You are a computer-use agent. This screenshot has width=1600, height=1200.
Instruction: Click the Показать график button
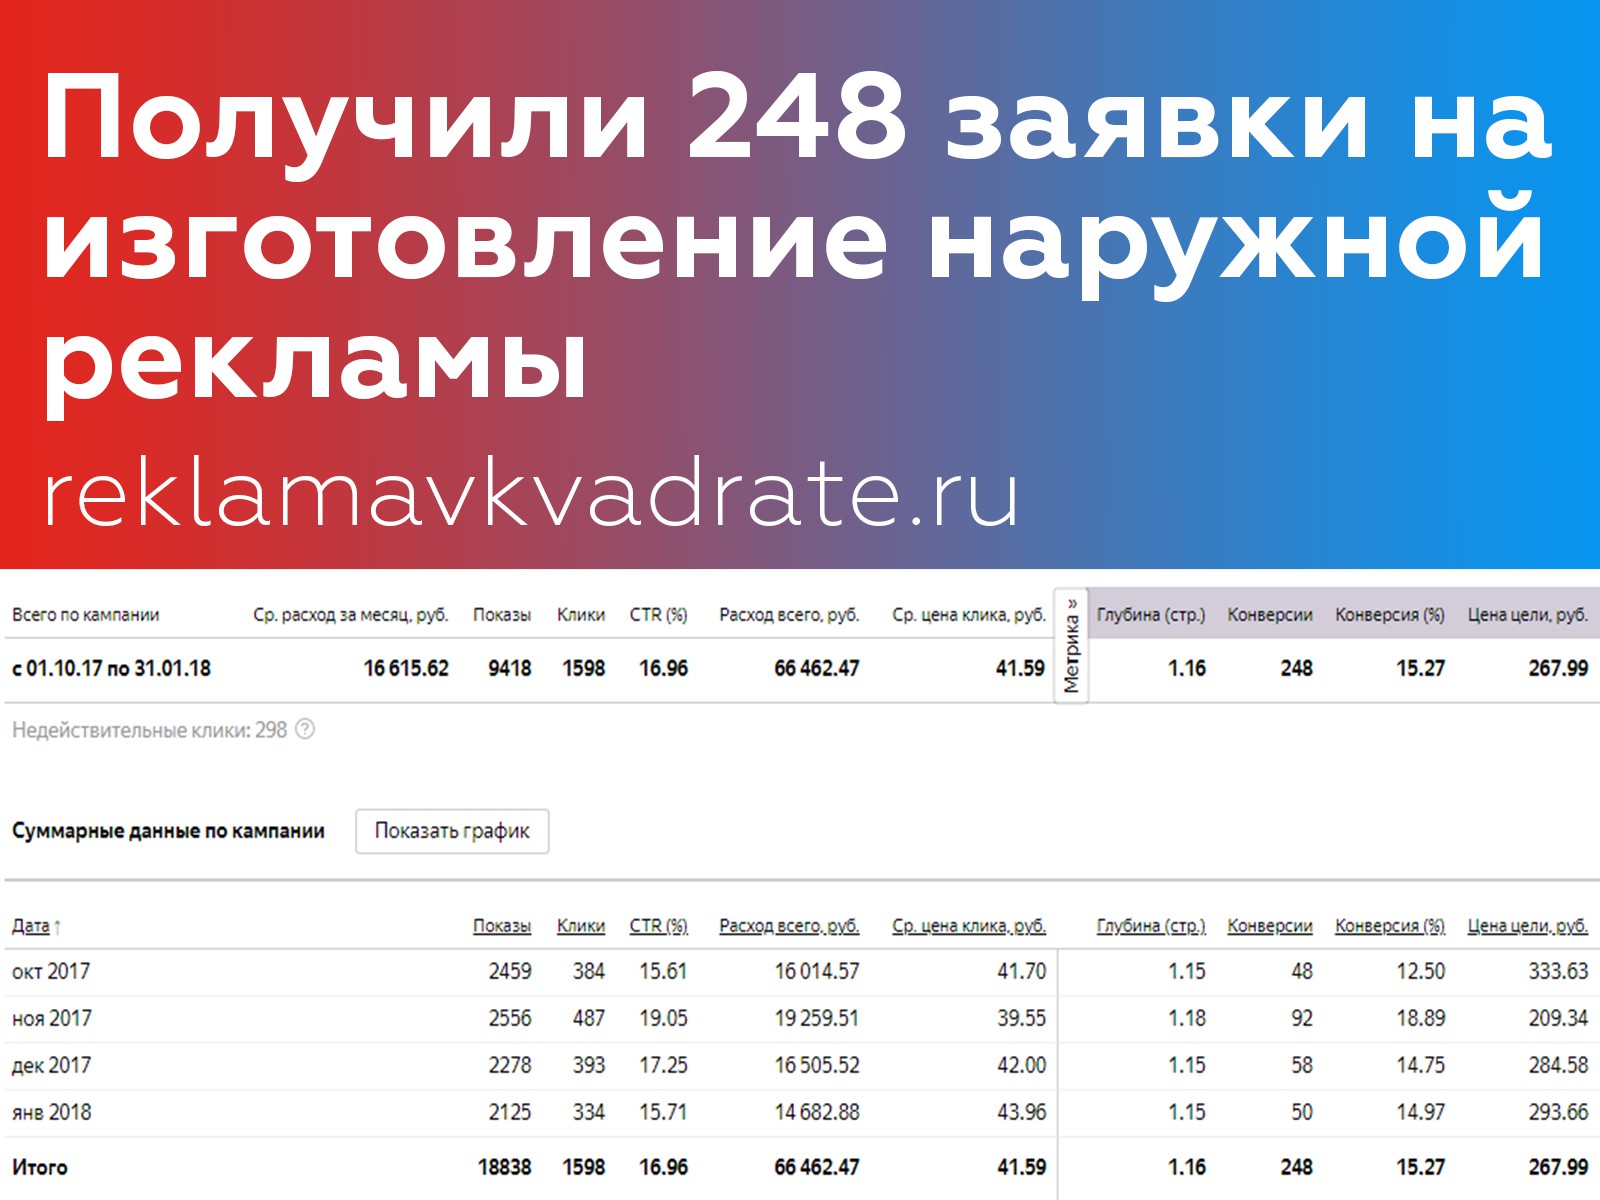click(452, 831)
